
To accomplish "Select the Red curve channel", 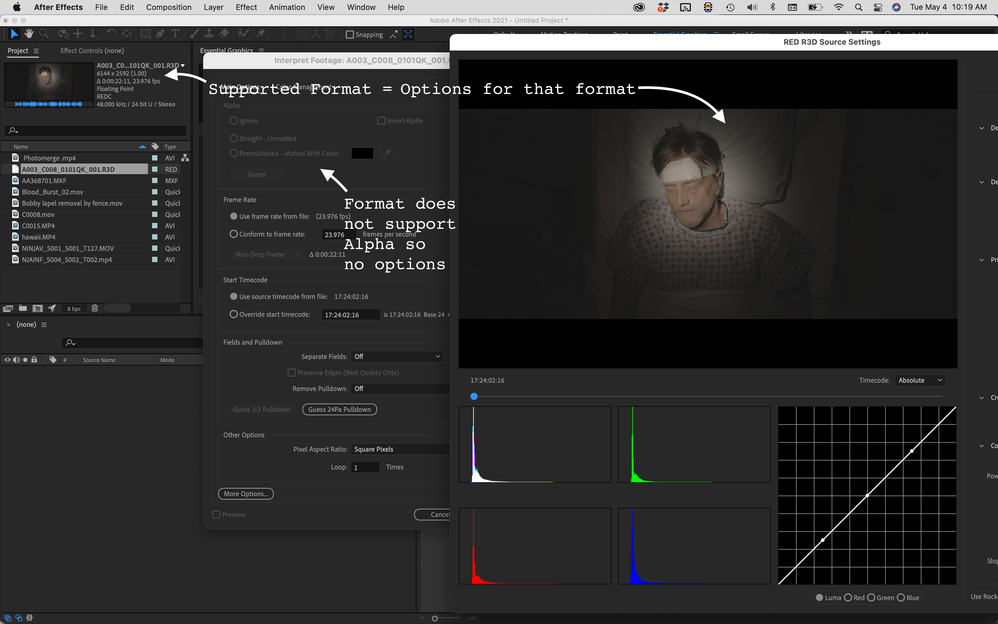I will (x=848, y=597).
